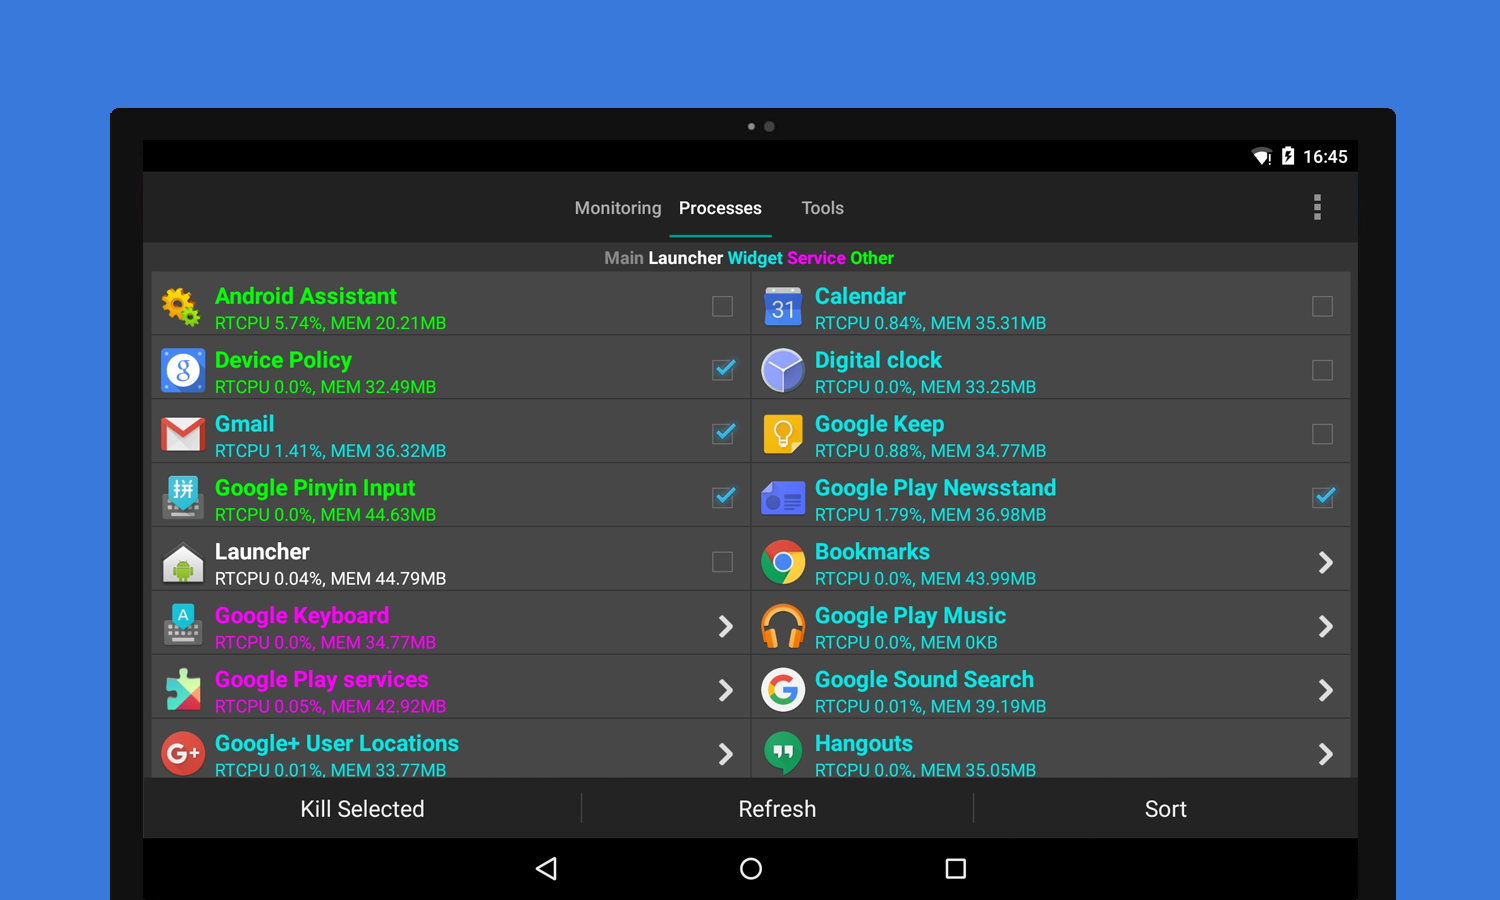The height and width of the screenshot is (900, 1500).
Task: Expand Google Keyboard service details chevron
Action: [x=726, y=626]
